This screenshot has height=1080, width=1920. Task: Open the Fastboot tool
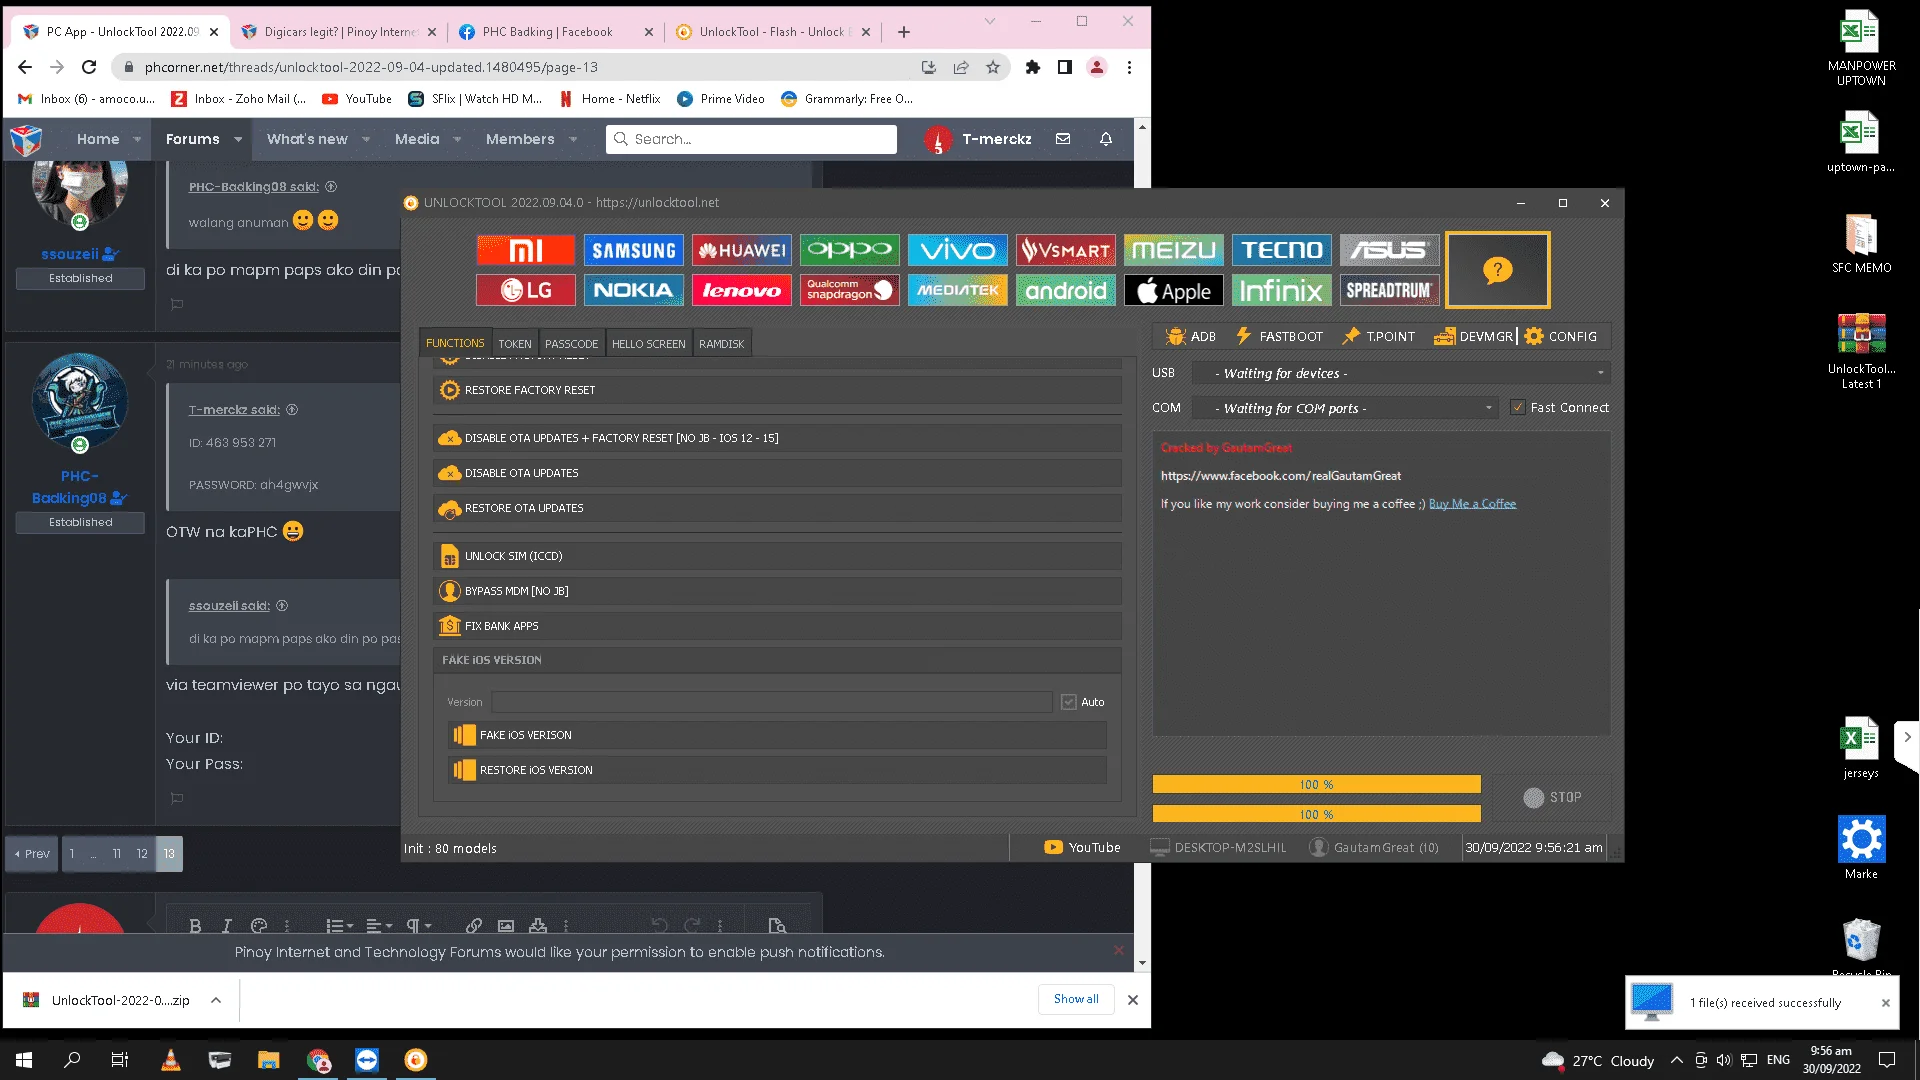(1279, 336)
